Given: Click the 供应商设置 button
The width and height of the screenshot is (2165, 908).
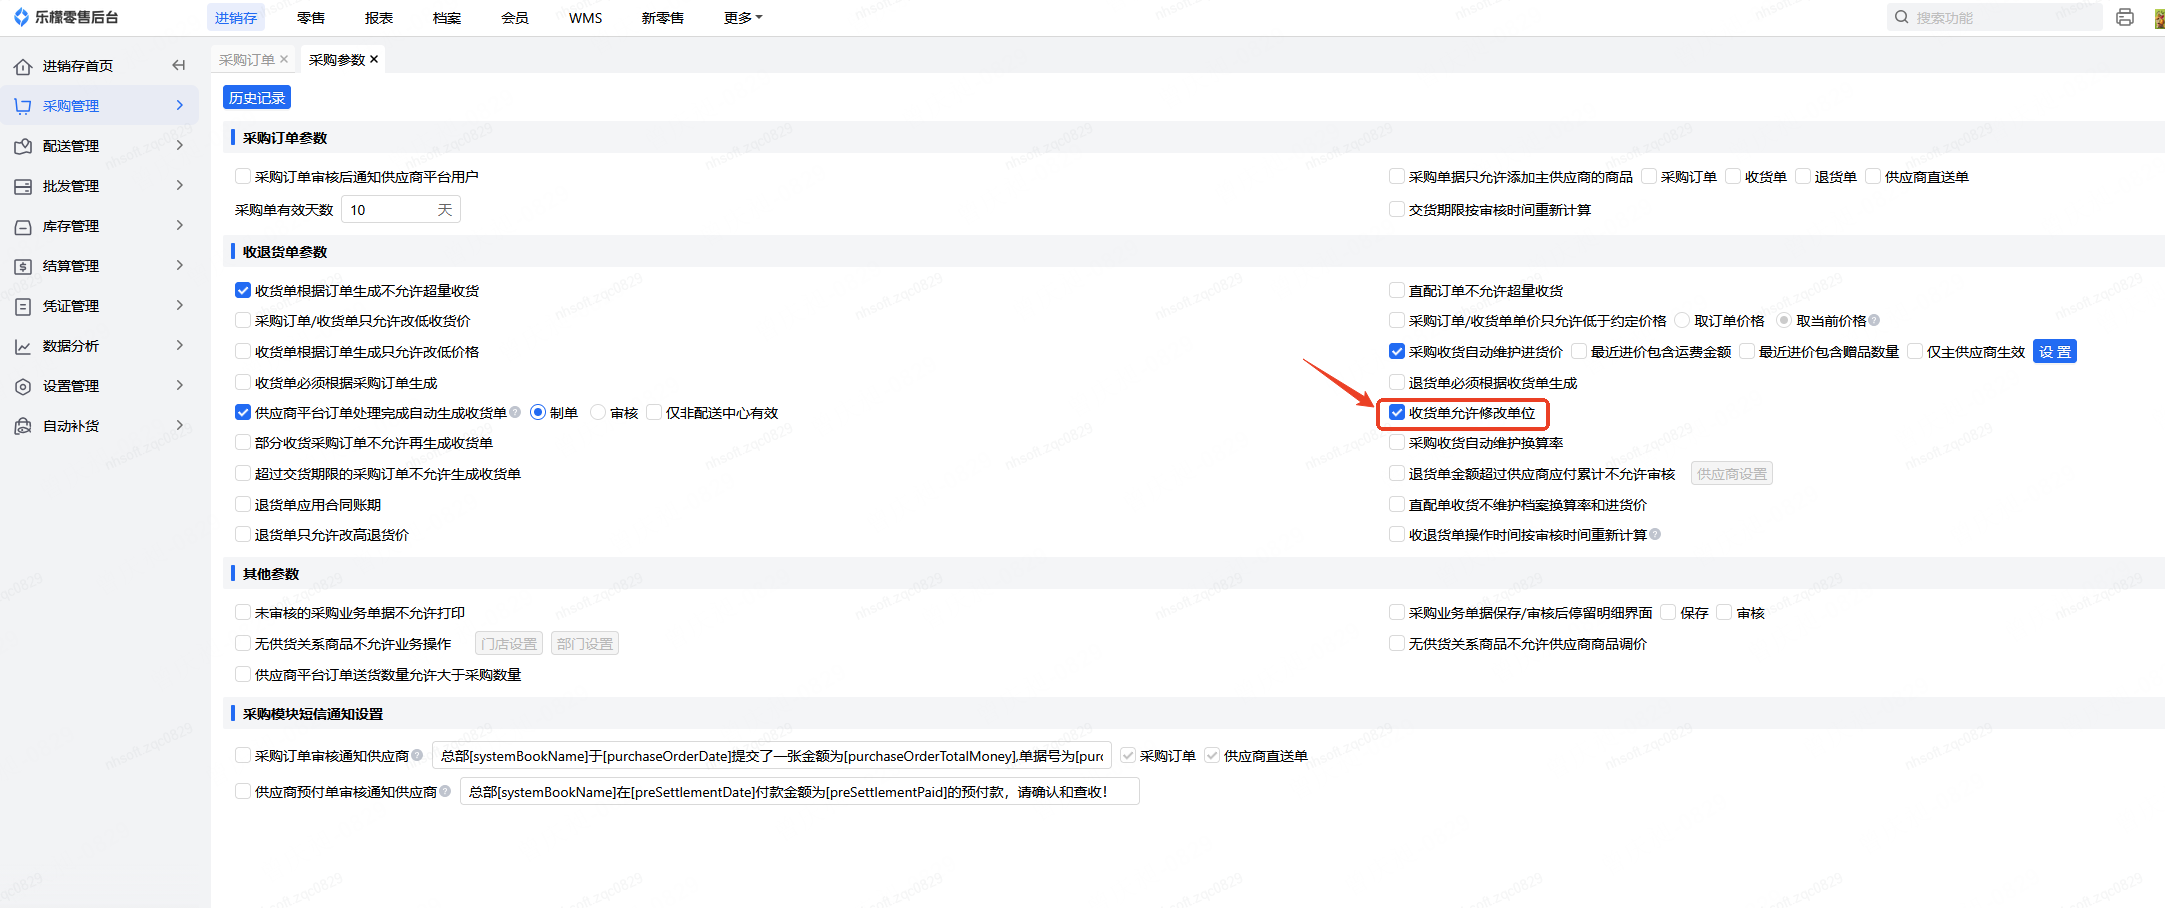Looking at the screenshot, I should pos(1732,474).
